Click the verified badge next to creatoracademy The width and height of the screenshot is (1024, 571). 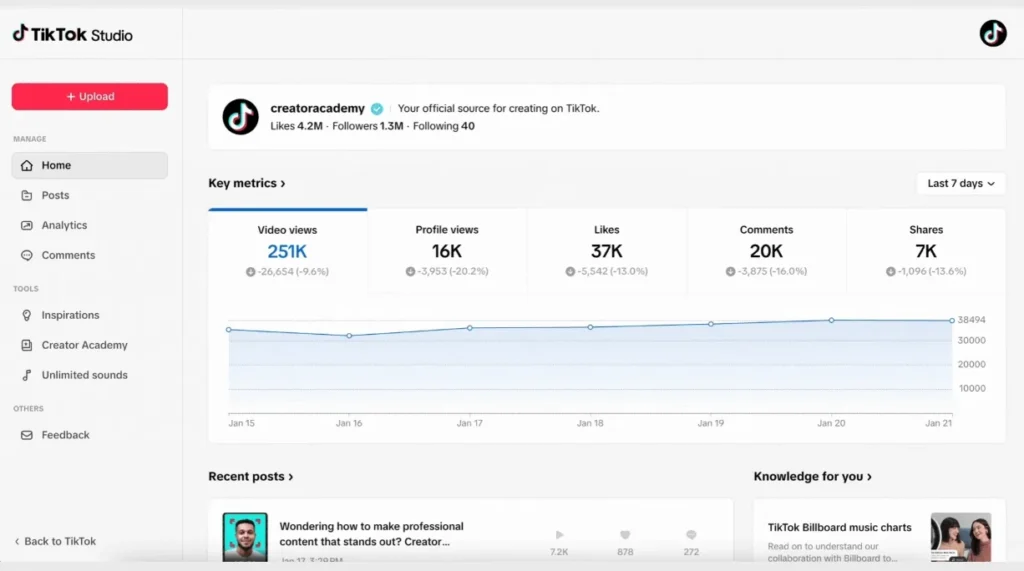pos(377,108)
